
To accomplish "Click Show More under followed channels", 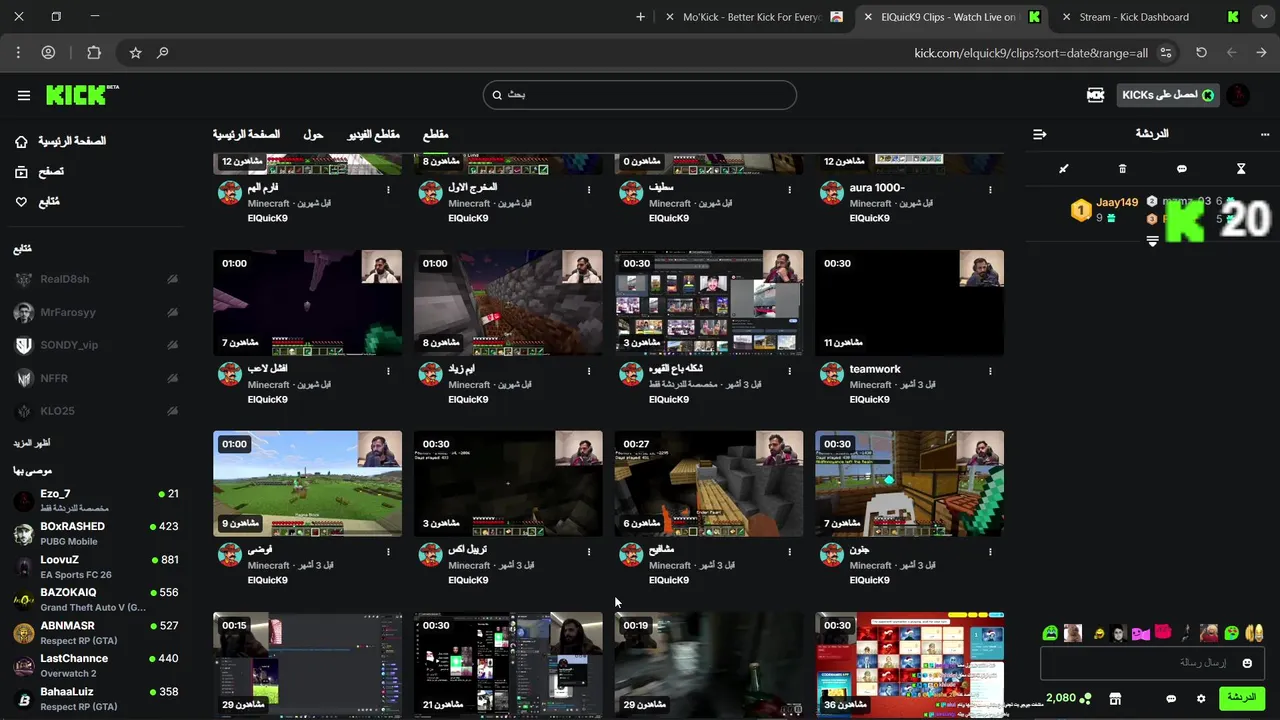I will [x=31, y=443].
